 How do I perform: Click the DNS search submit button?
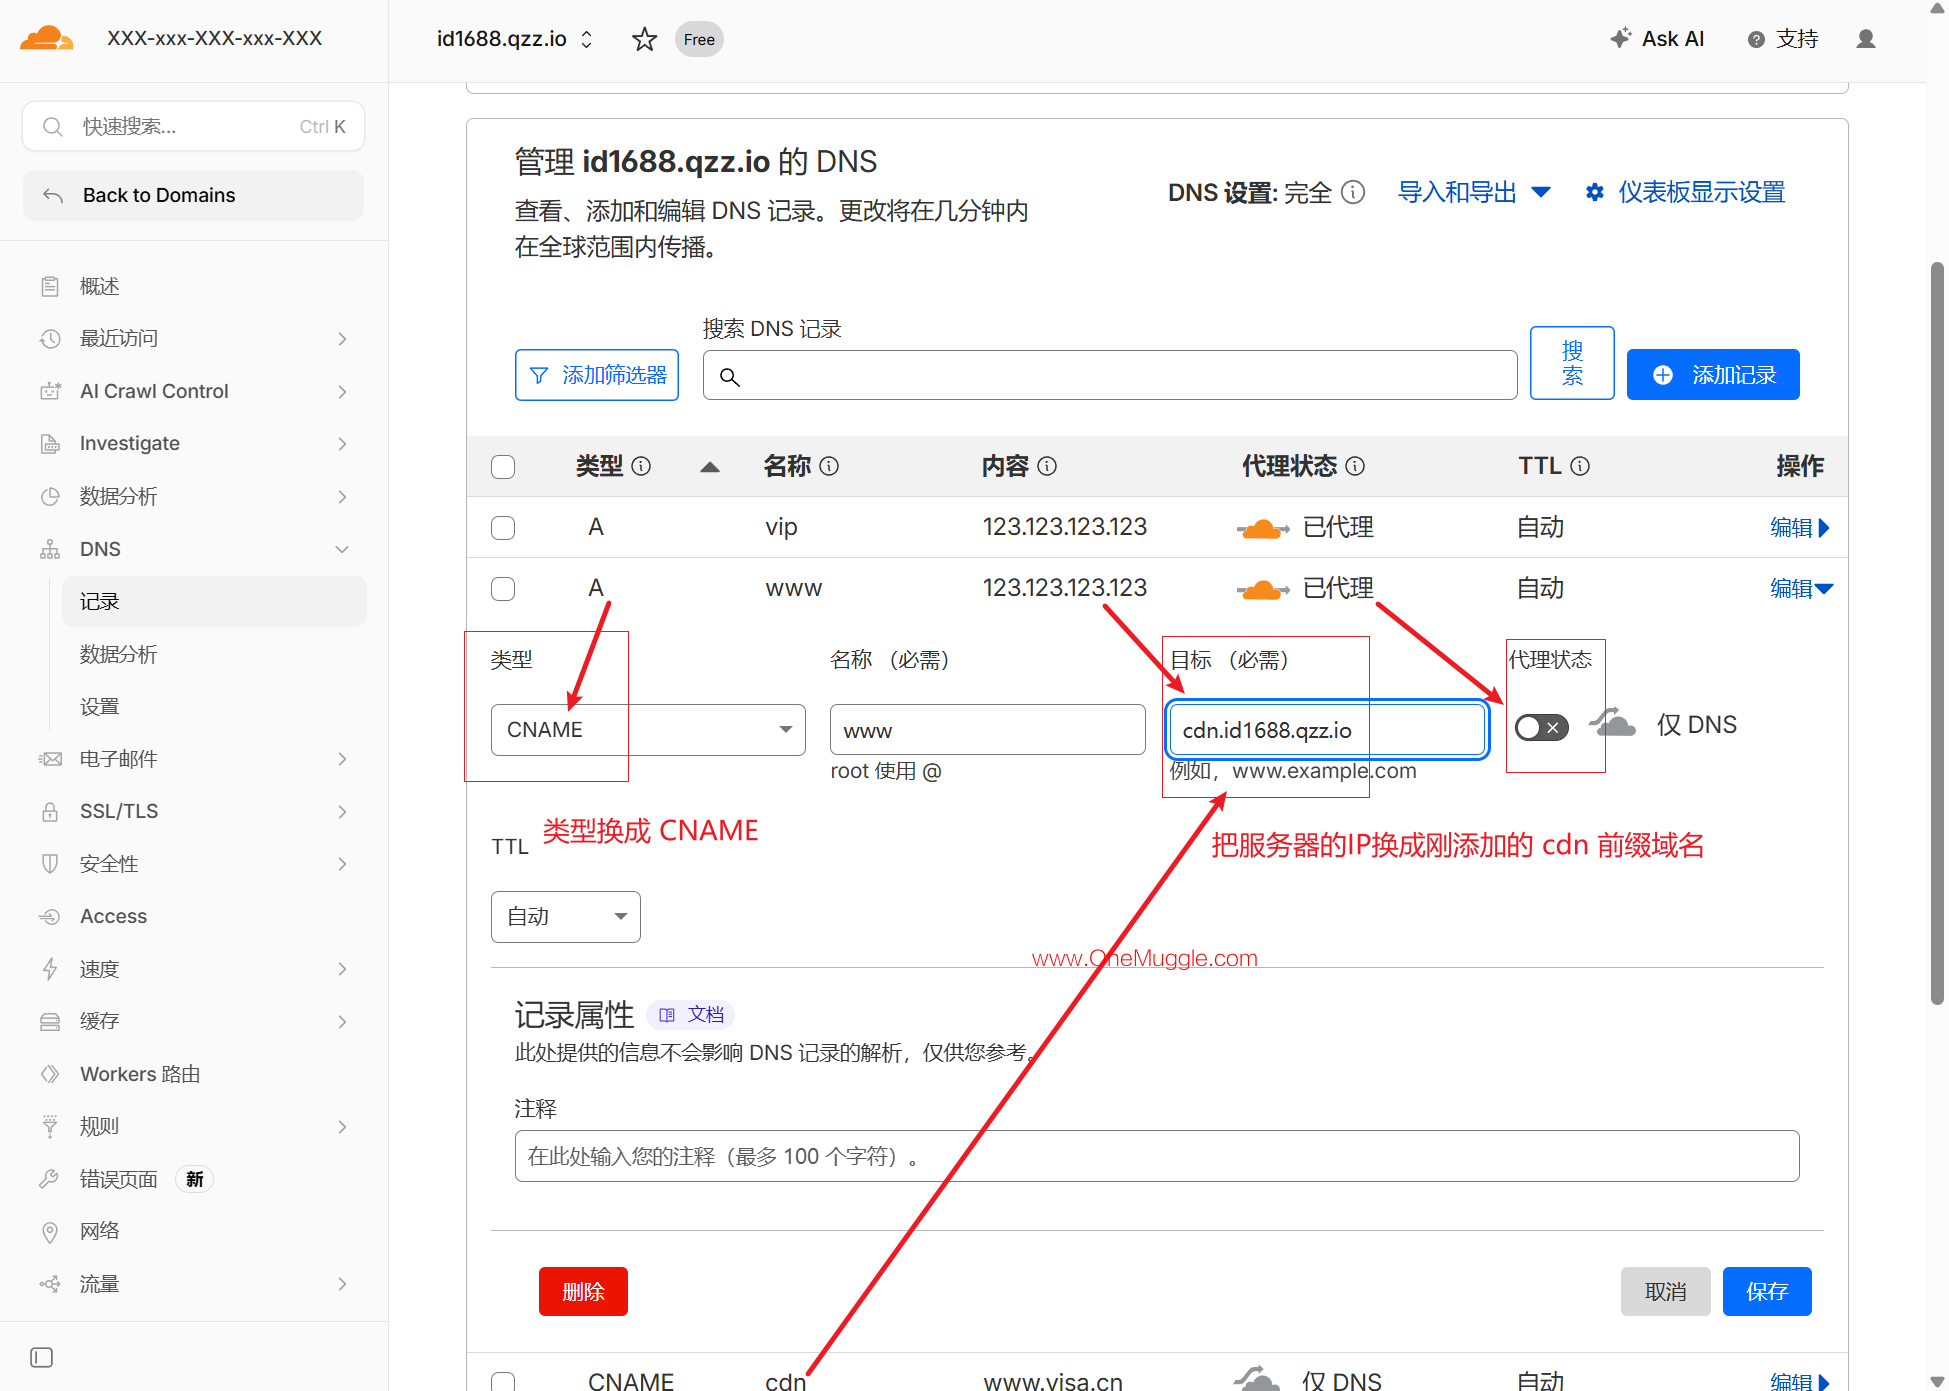tap(1572, 363)
